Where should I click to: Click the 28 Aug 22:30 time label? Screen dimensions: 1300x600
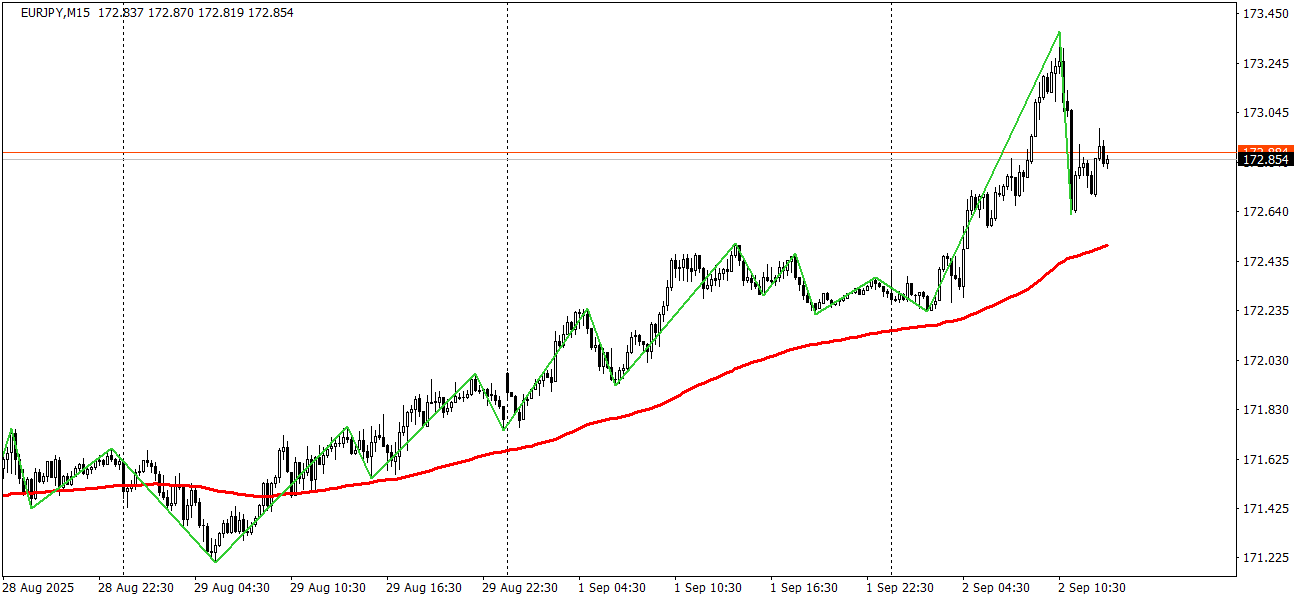tap(137, 587)
